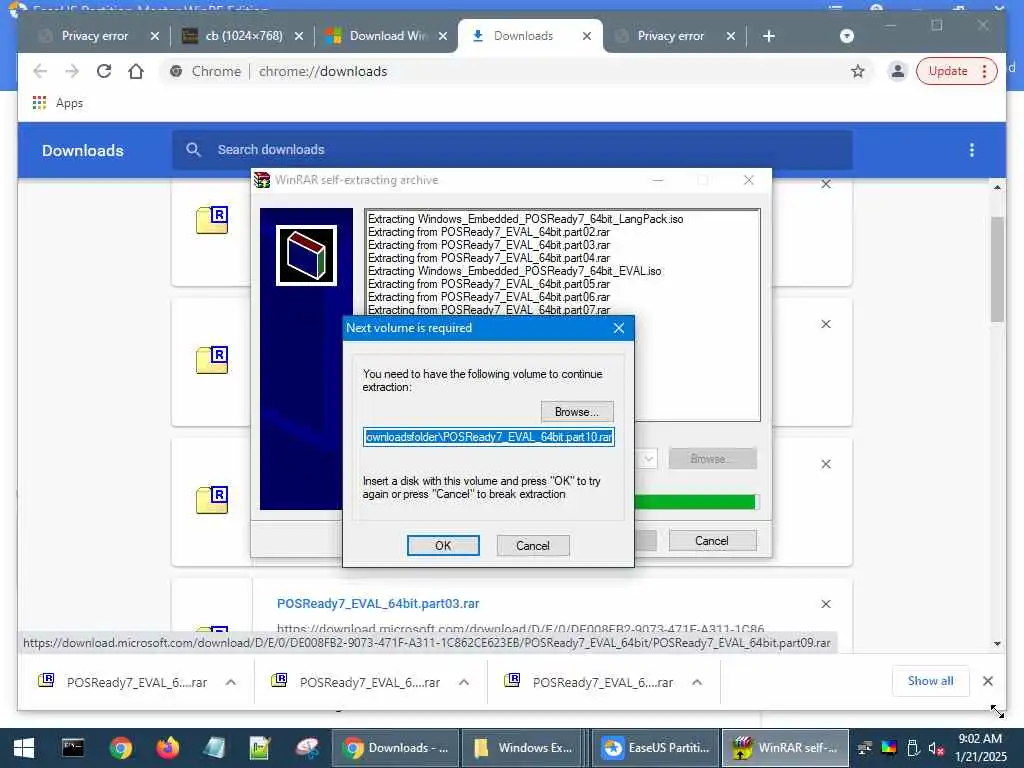Go forward in Chrome
The width and height of the screenshot is (1024, 768).
[x=72, y=71]
